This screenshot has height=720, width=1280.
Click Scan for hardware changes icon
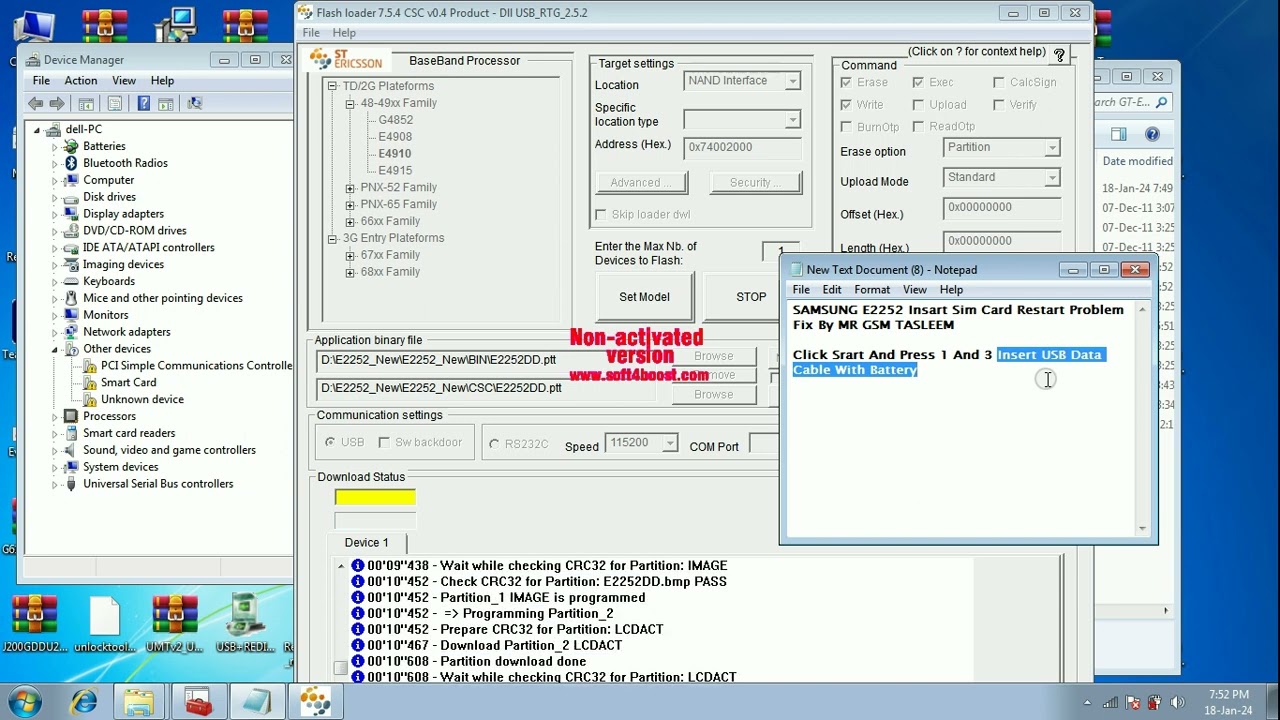click(x=194, y=103)
